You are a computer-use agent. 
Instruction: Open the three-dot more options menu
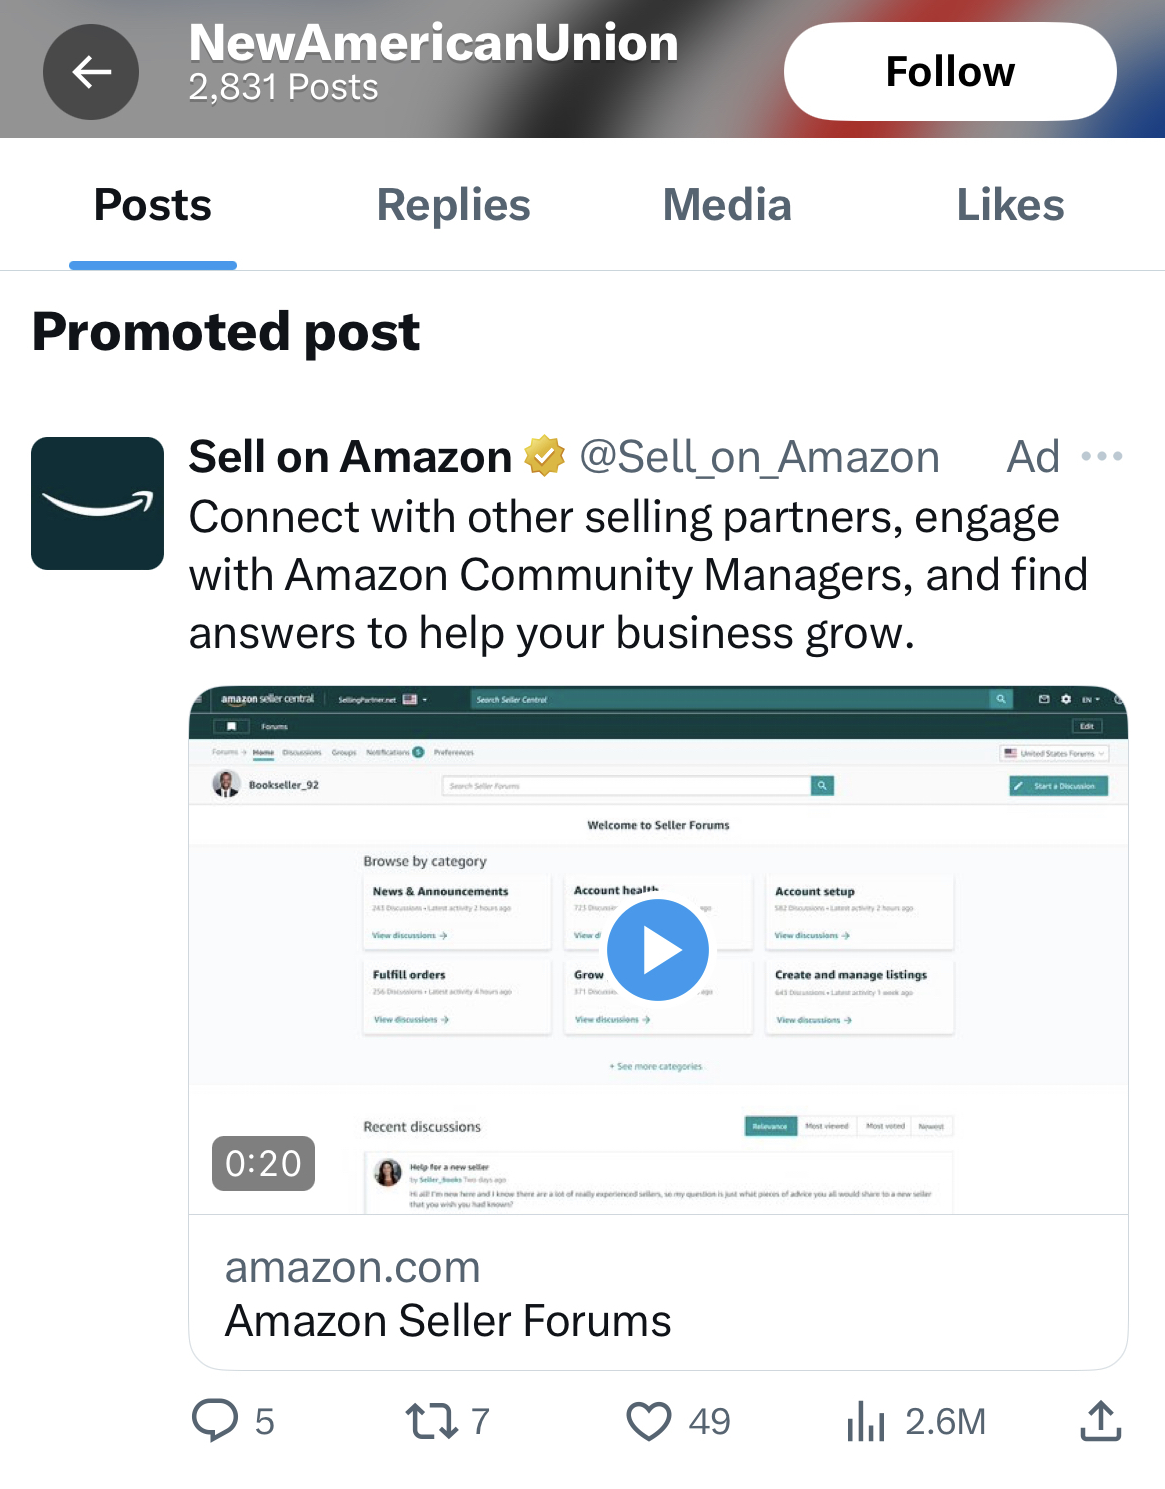click(x=1102, y=457)
